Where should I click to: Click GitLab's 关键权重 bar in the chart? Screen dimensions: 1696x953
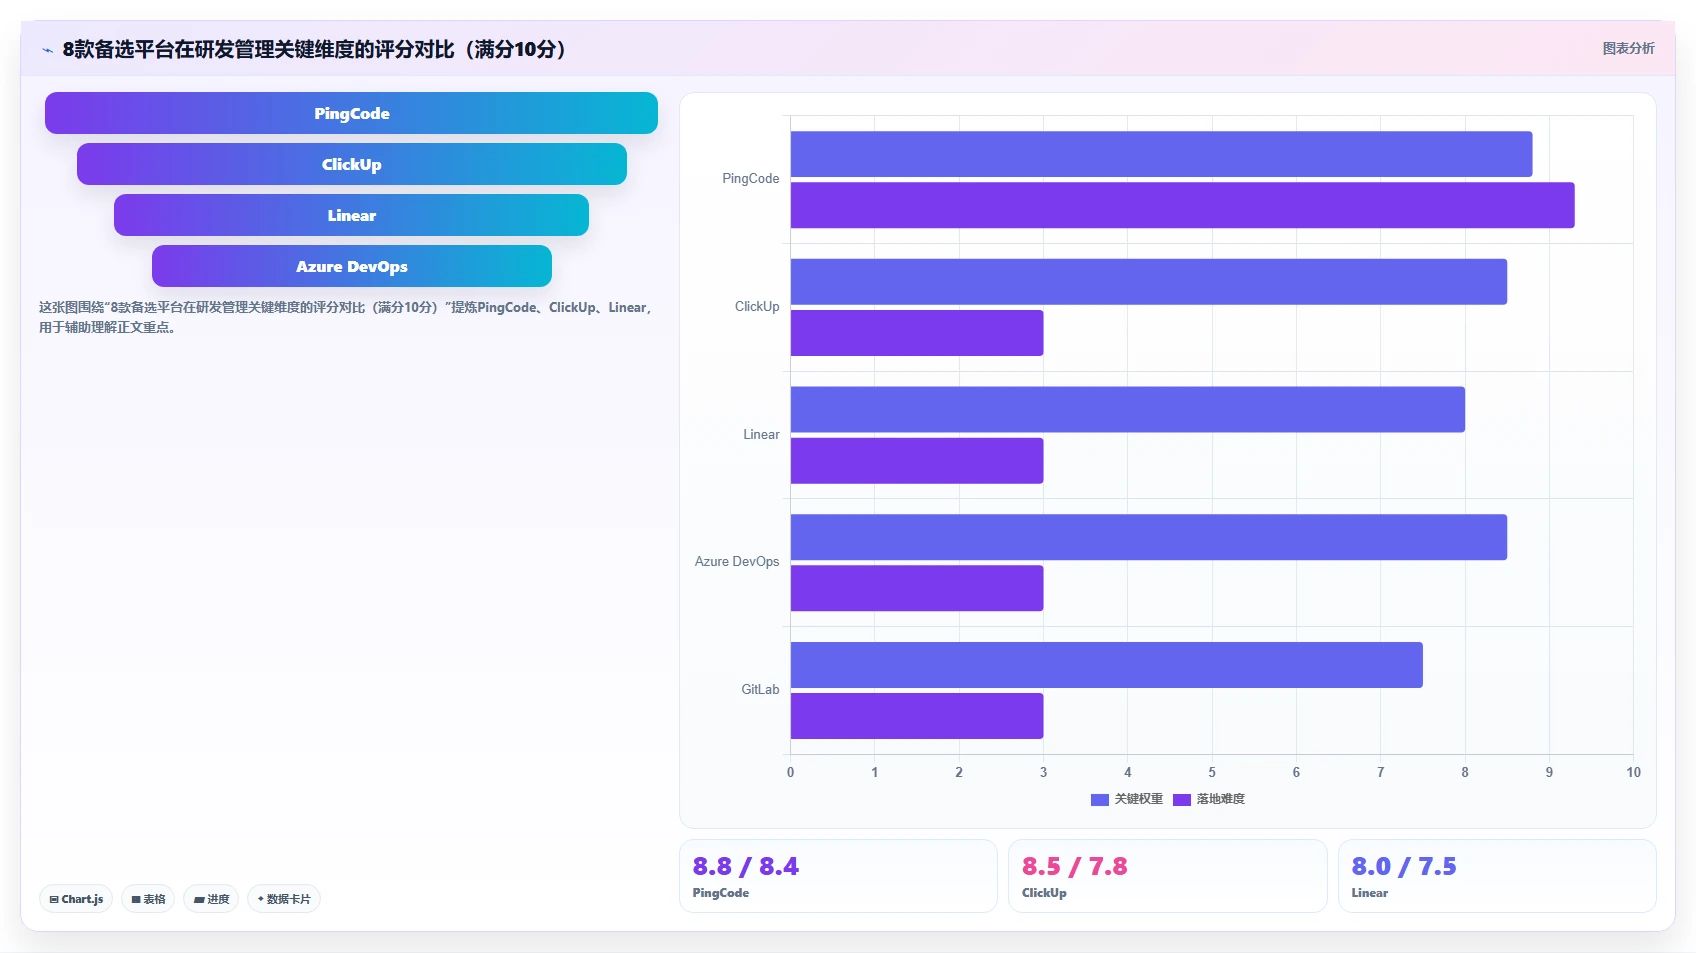point(1107,665)
